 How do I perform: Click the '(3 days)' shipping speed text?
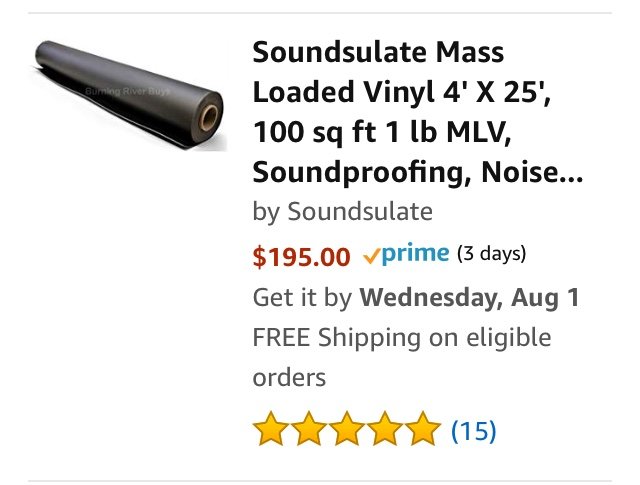pos(491,254)
